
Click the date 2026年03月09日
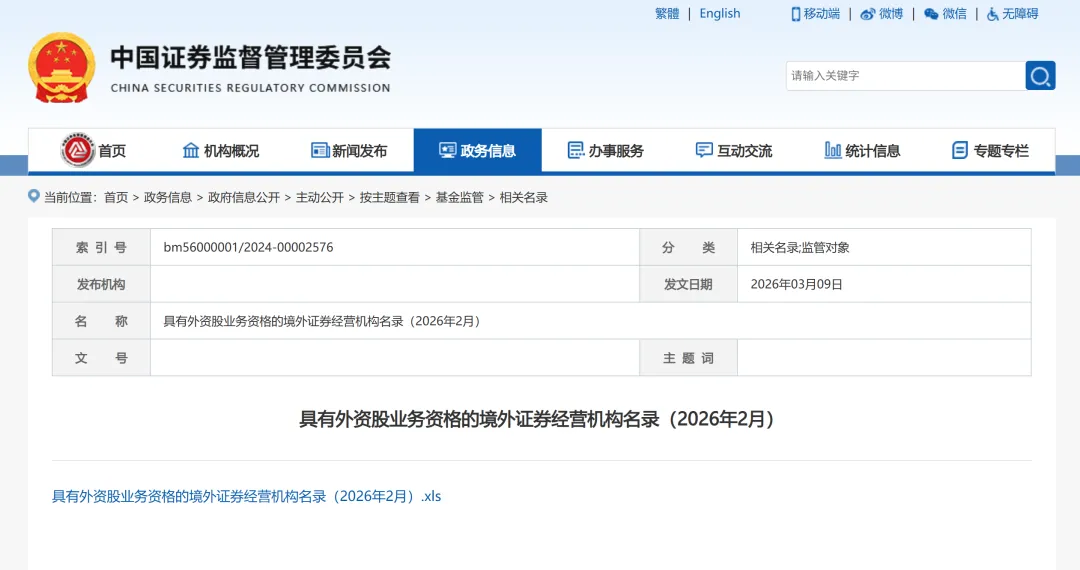796,284
